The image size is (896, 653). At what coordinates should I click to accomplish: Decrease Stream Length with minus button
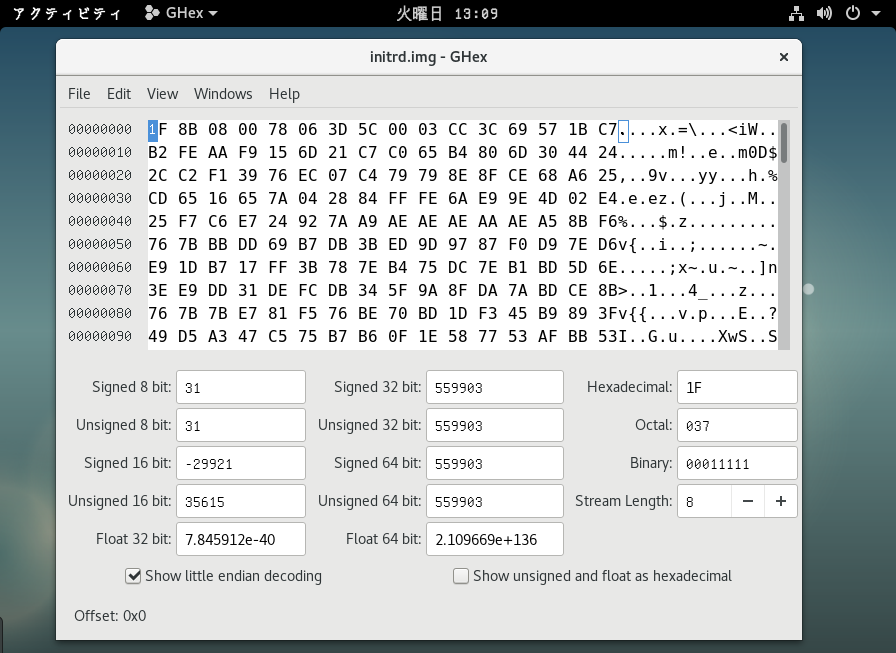(x=749, y=500)
